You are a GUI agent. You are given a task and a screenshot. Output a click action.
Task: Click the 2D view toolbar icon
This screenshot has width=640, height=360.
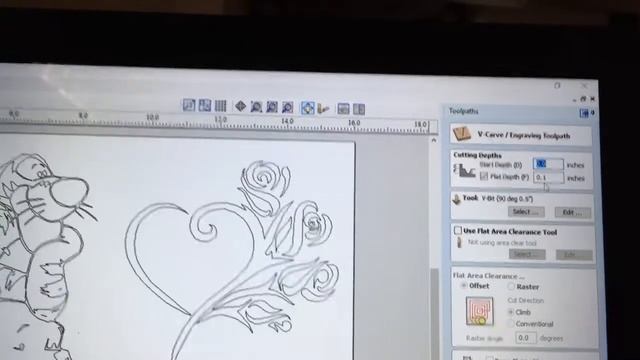pos(189,105)
